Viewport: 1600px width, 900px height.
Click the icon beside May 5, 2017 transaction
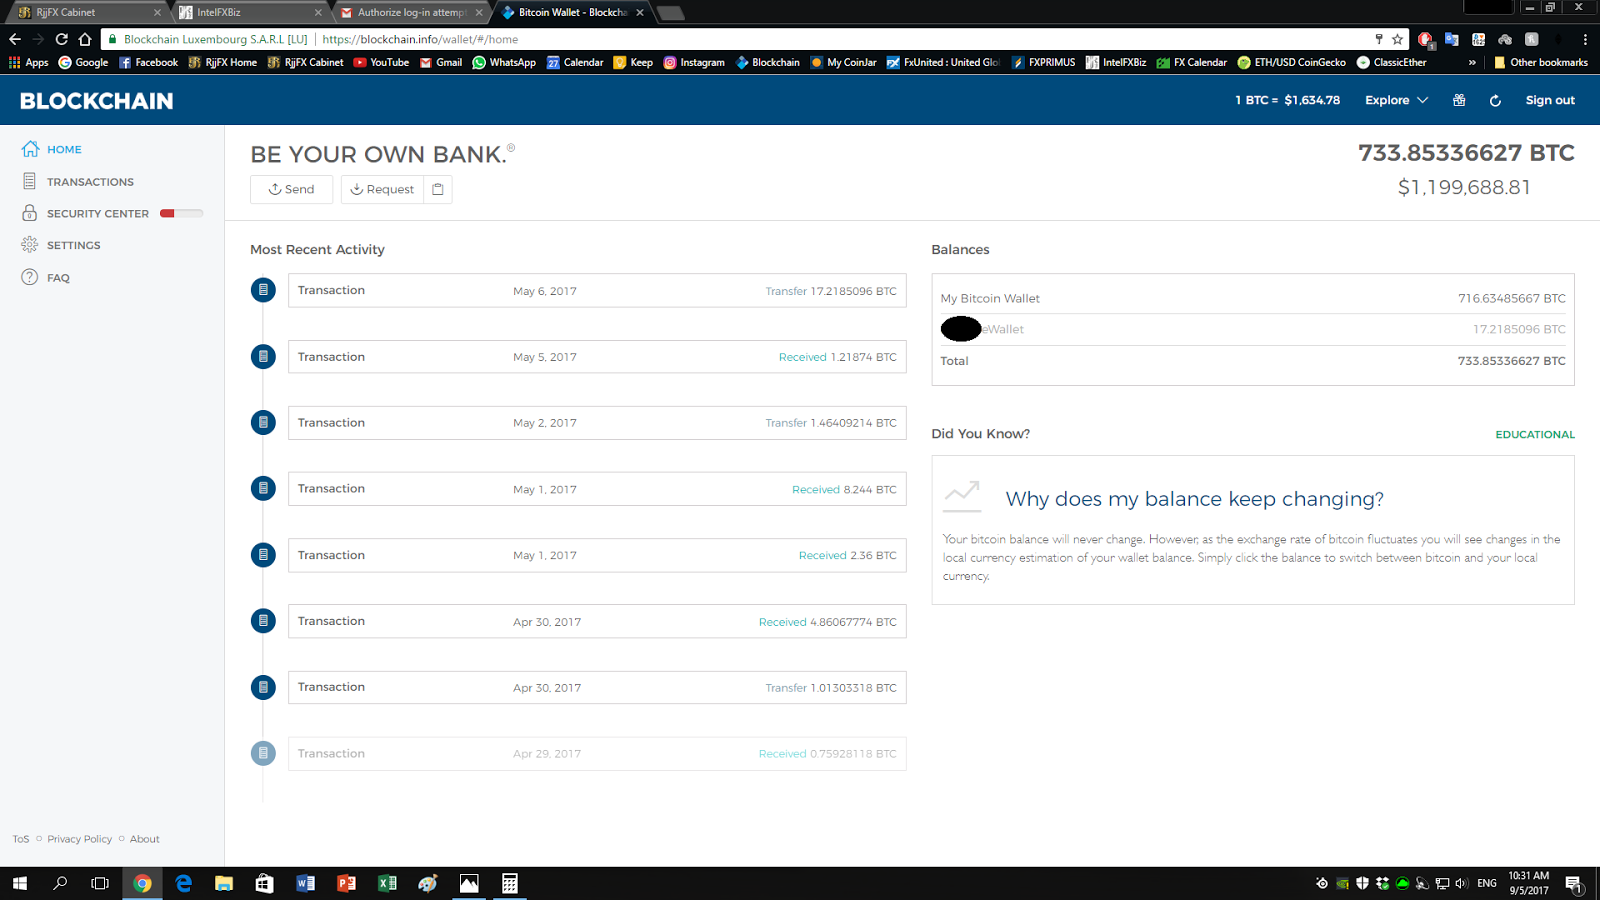(x=263, y=356)
